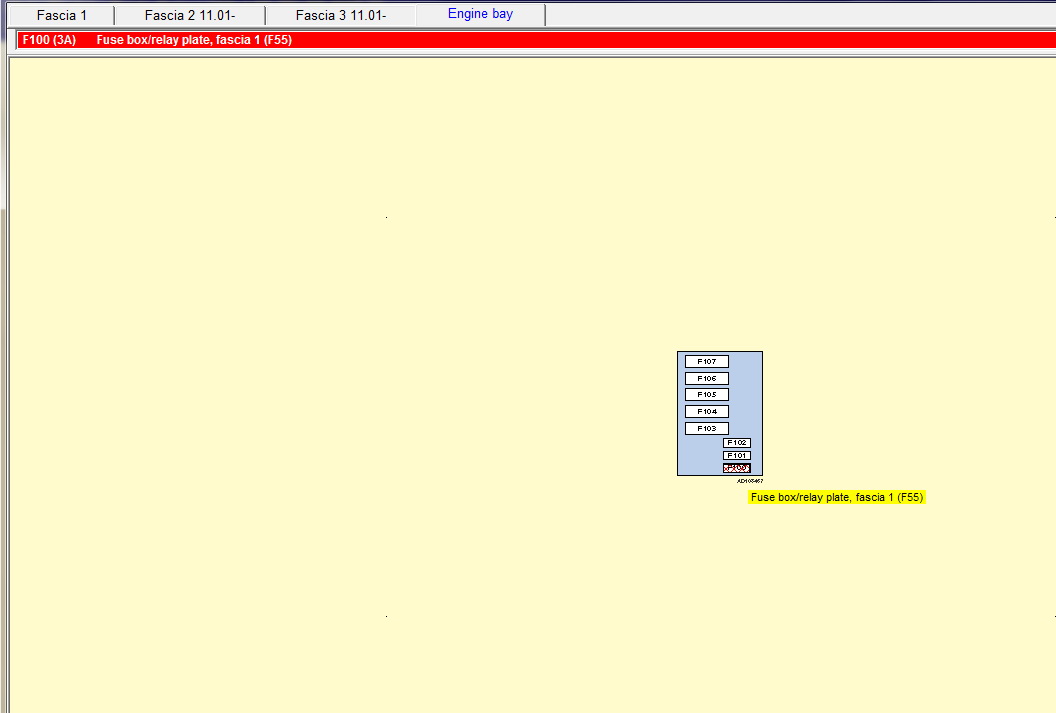
Task: Select fuse F107 in the diagram
Action: pos(706,362)
